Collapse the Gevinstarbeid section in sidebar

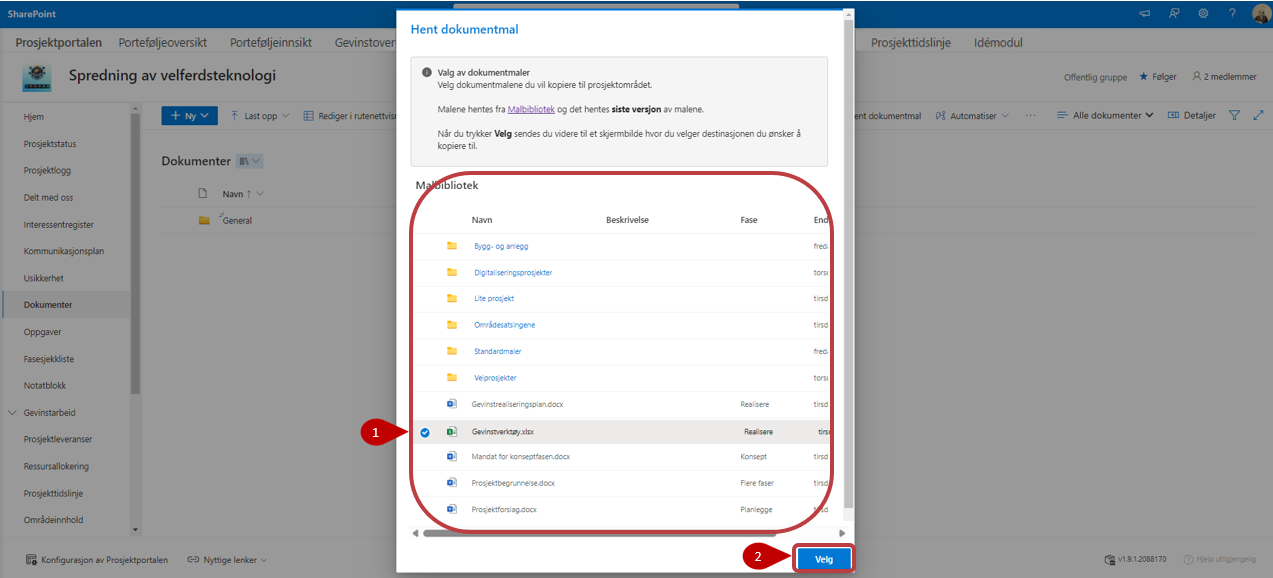12,412
